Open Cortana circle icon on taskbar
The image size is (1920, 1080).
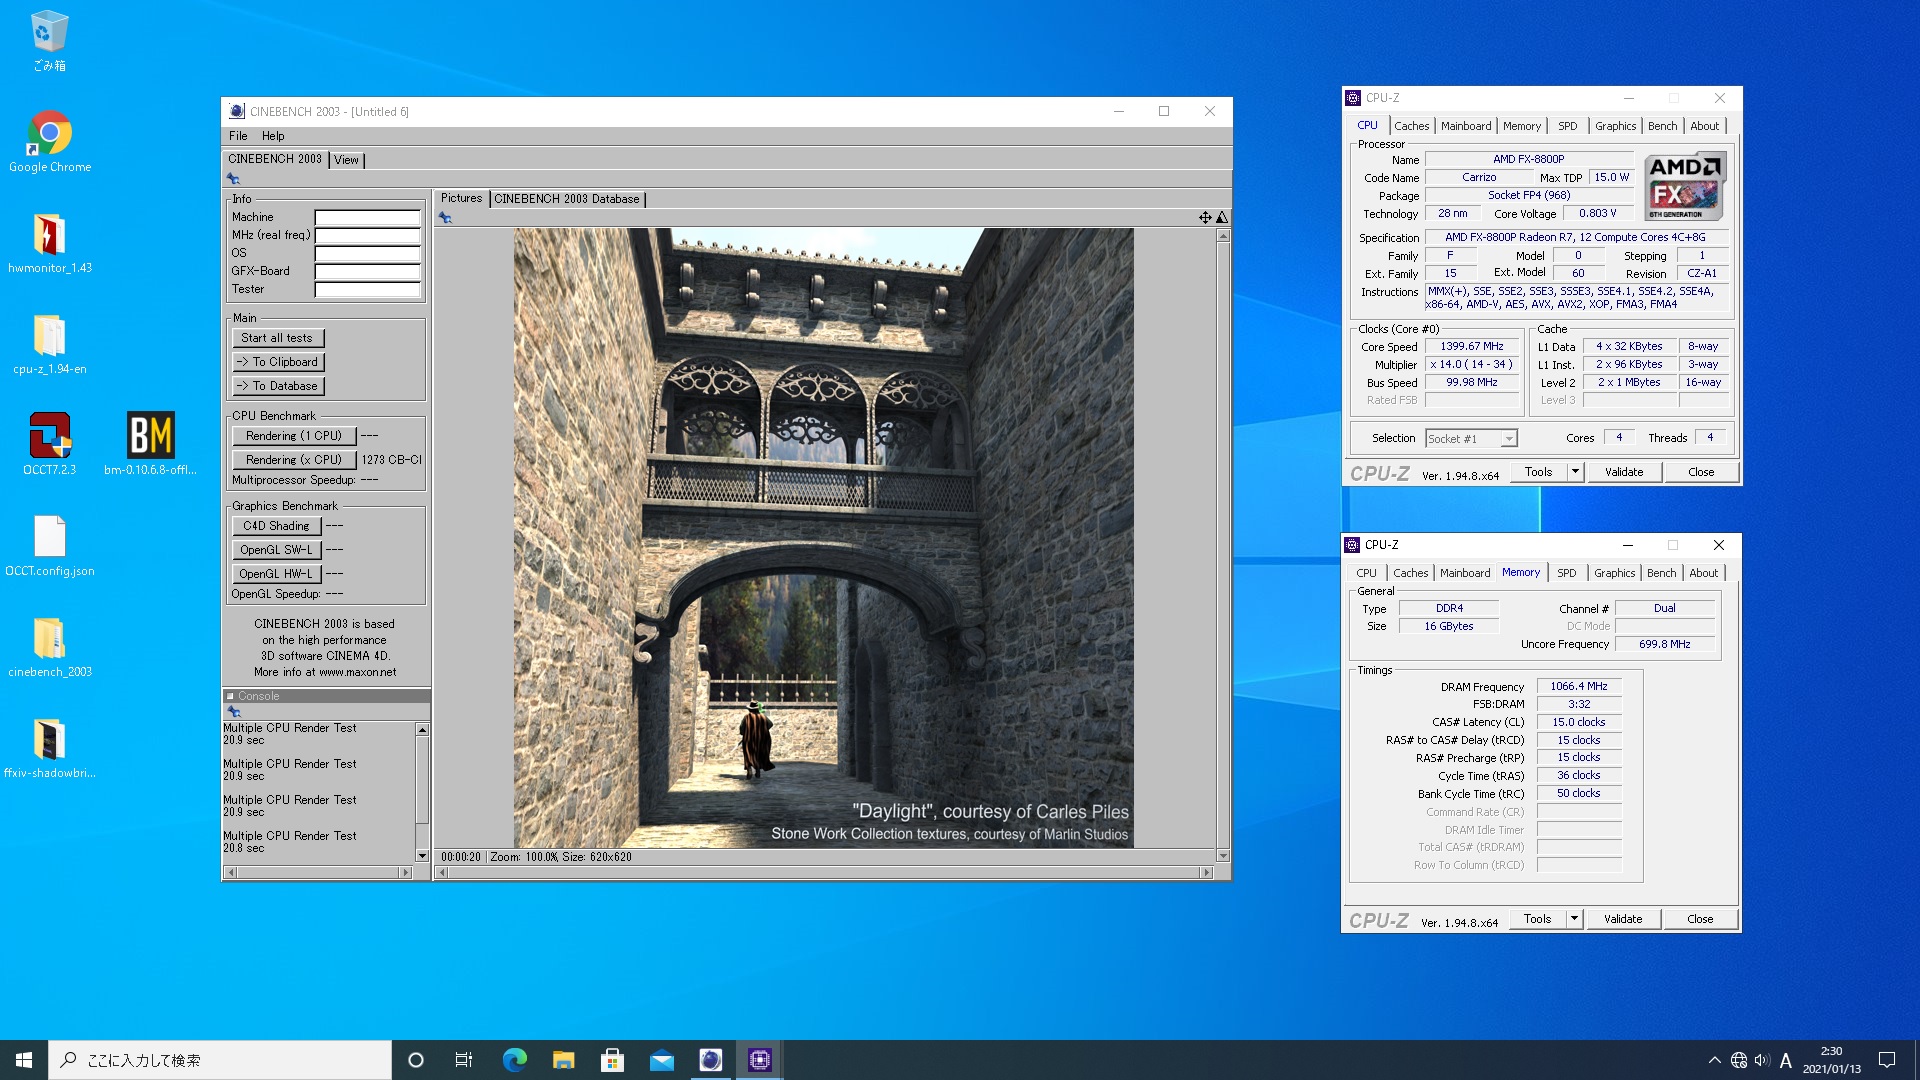pyautogui.click(x=416, y=1060)
